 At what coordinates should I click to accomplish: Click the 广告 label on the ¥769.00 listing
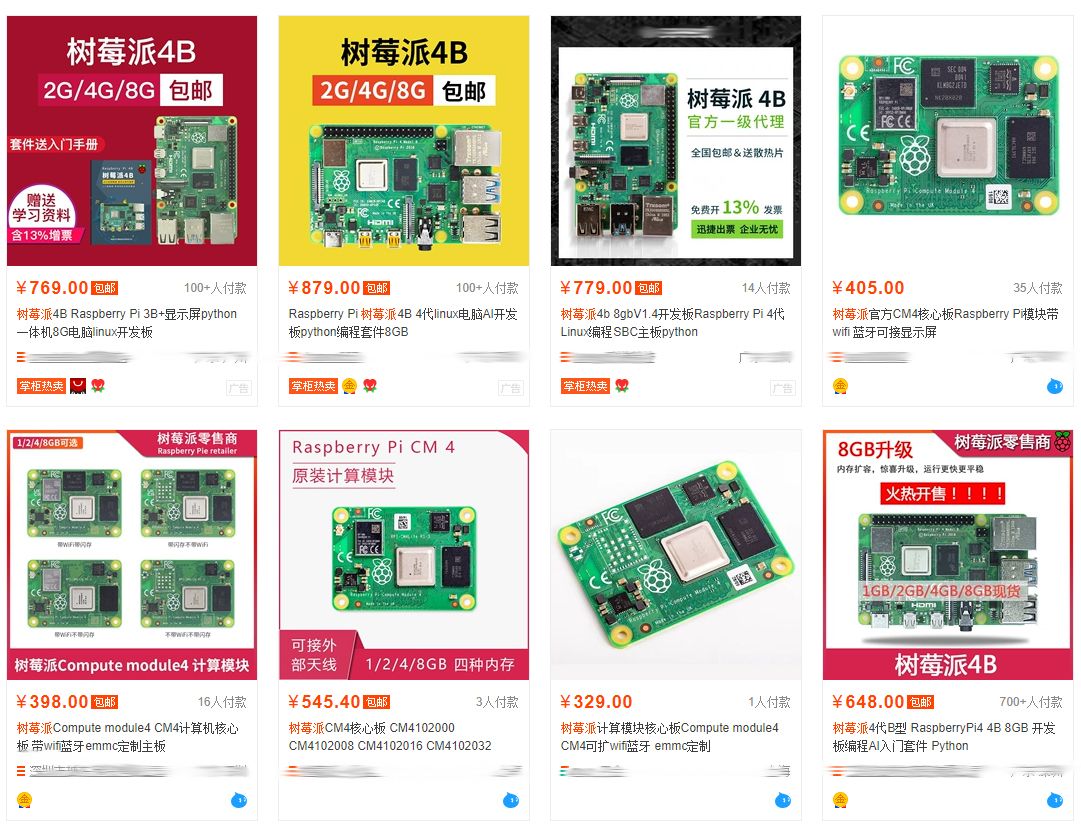[x=239, y=388]
